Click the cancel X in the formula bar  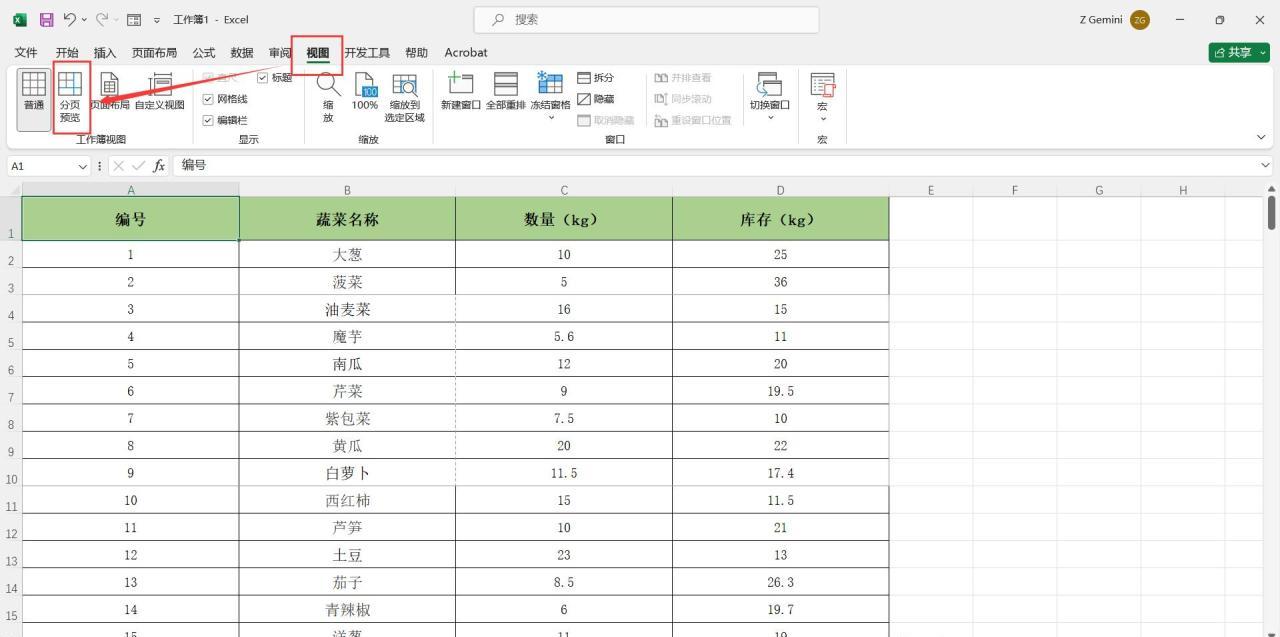coord(119,166)
